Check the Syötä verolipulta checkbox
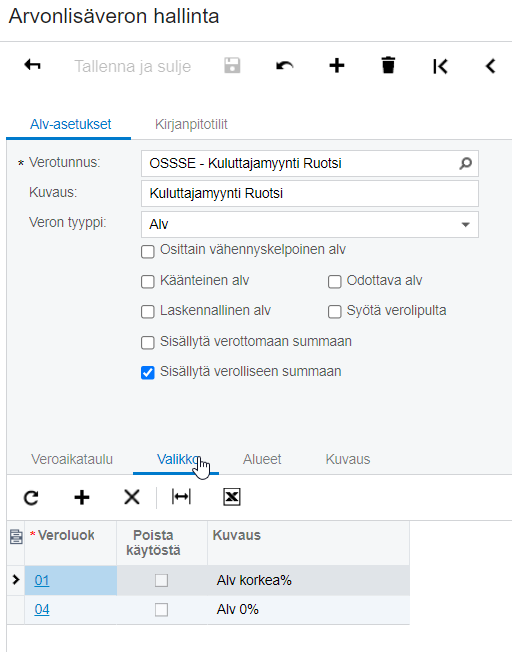This screenshot has height=652, width=512. pyautogui.click(x=334, y=311)
